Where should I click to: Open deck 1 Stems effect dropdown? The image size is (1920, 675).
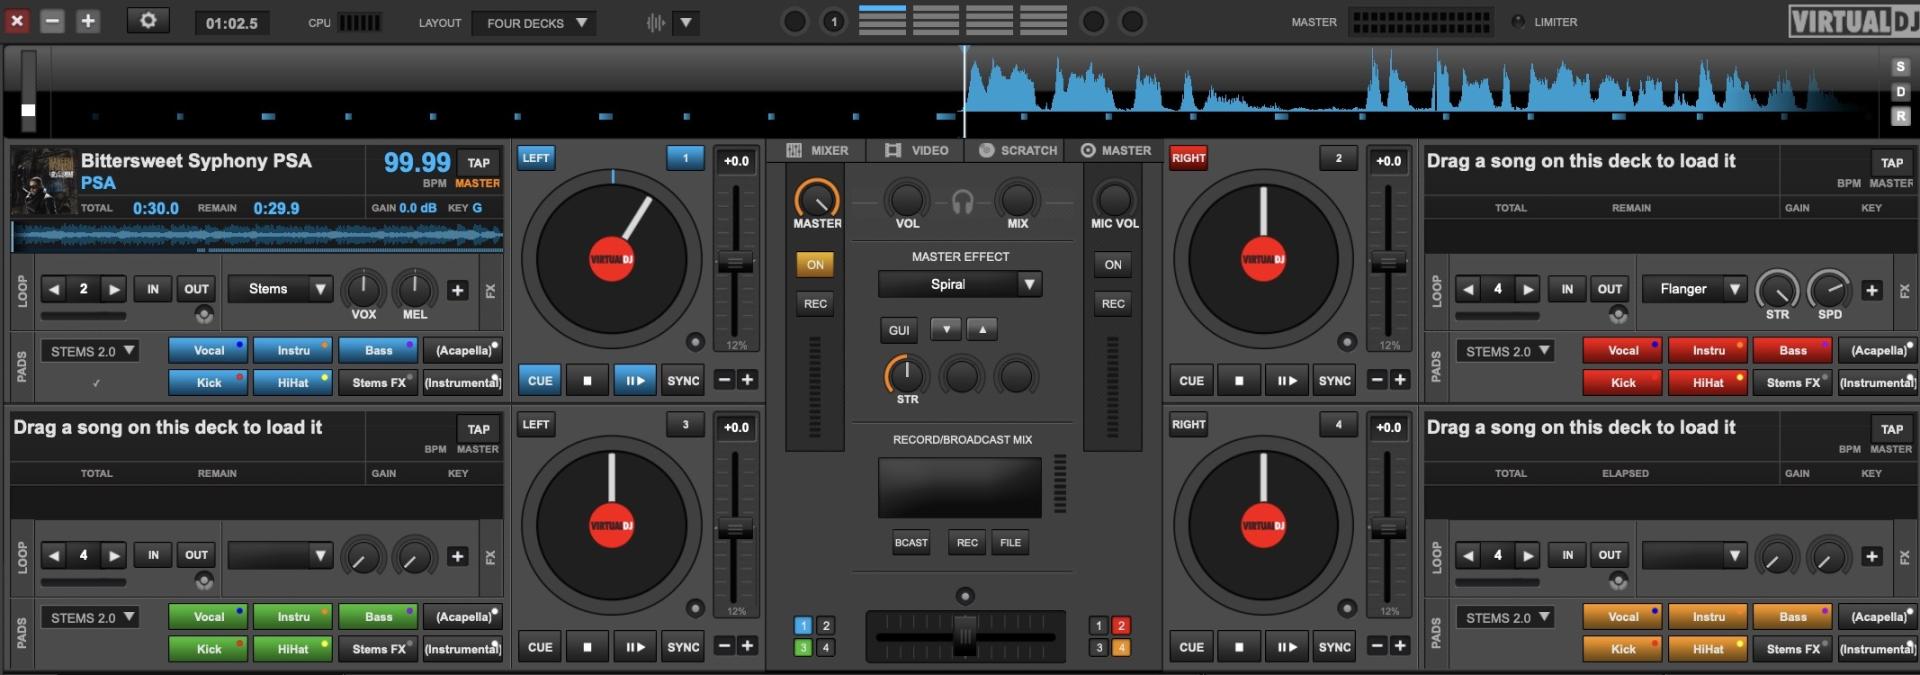[x=280, y=289]
